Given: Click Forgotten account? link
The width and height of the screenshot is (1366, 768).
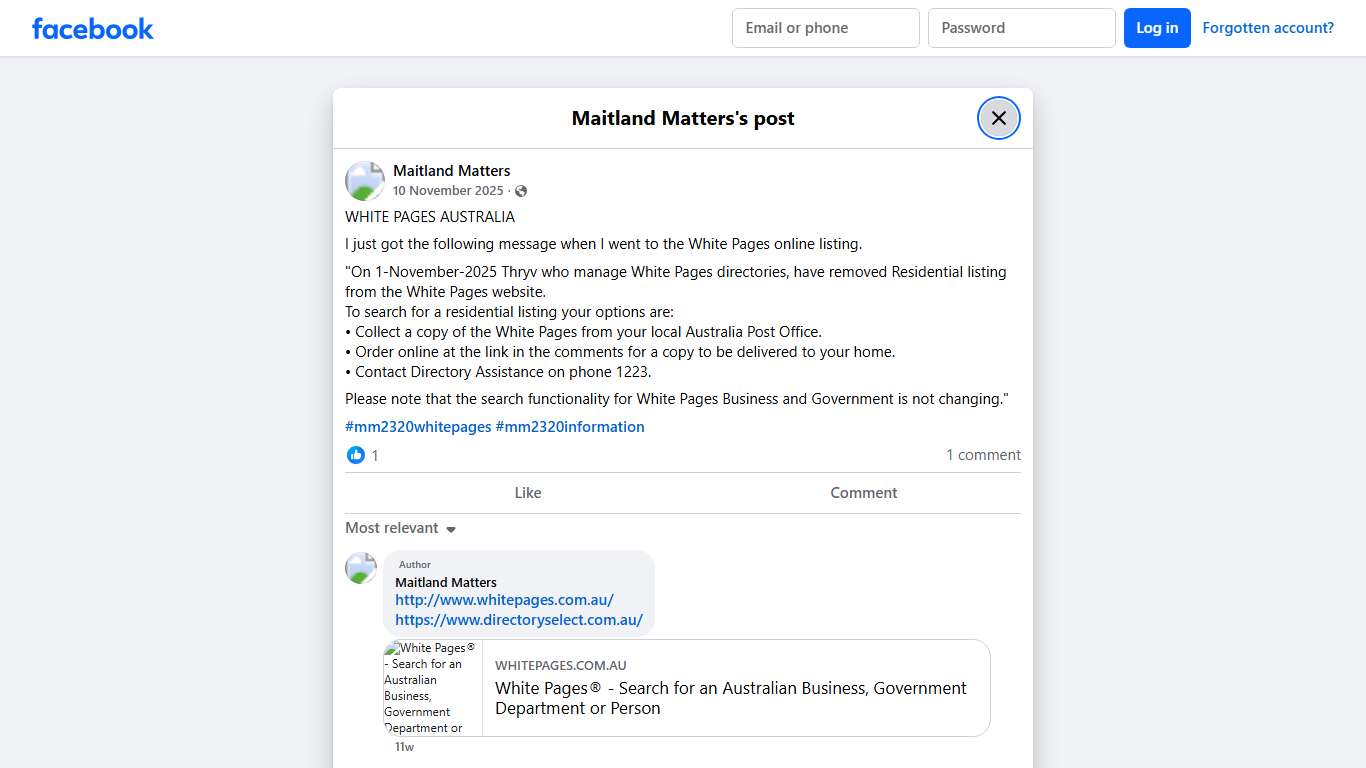Looking at the screenshot, I should click(x=1268, y=27).
